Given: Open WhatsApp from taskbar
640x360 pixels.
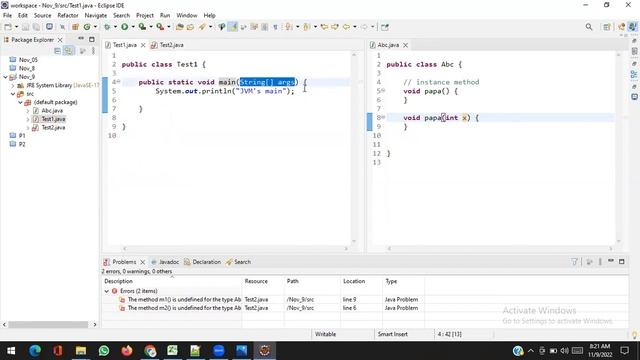Looking at the screenshot, I should [x=104, y=351].
